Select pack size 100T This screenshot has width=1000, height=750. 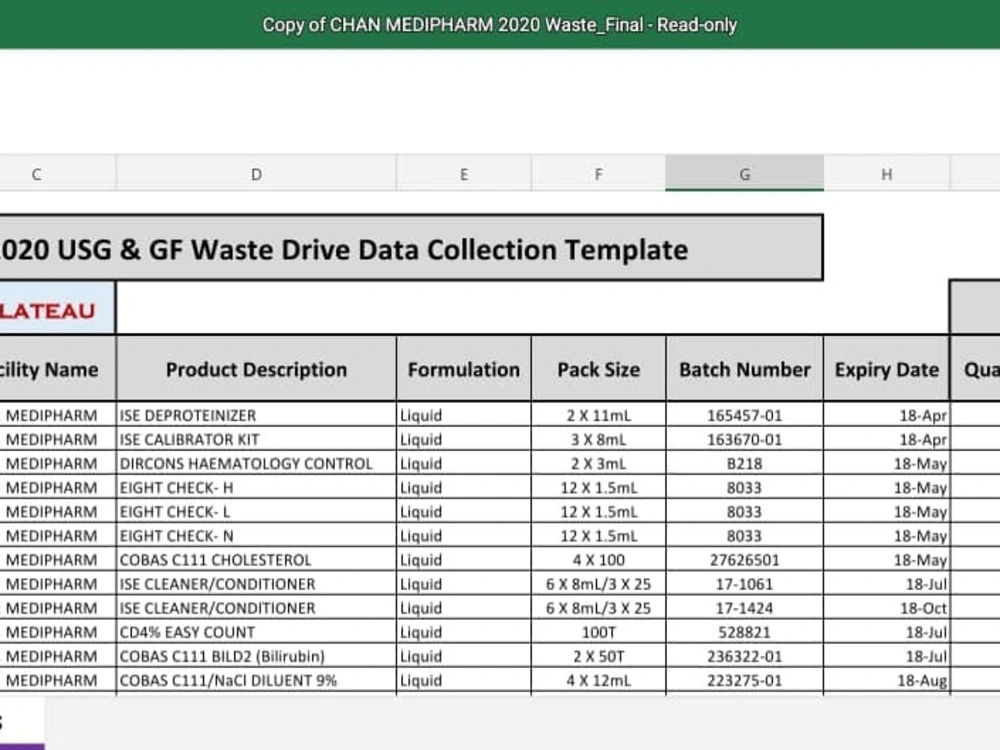click(598, 632)
